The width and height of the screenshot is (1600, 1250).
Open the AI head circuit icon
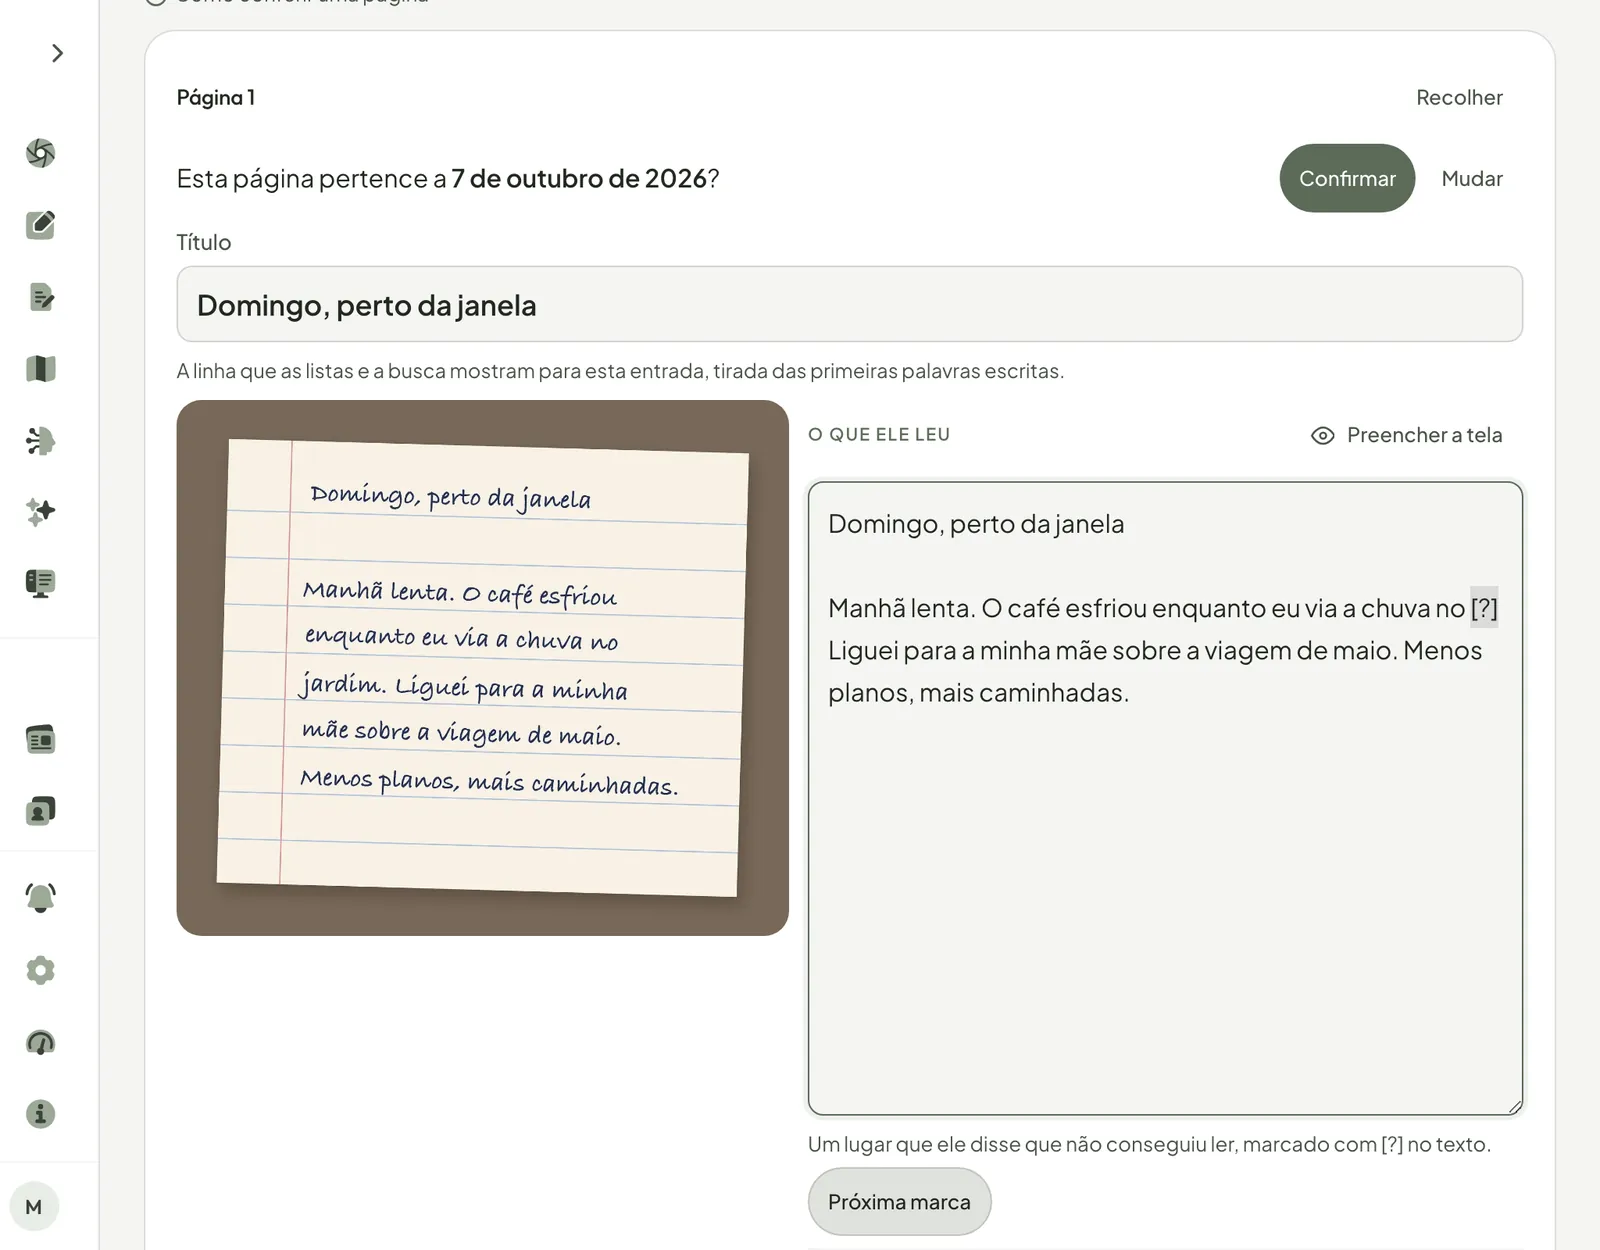[x=40, y=441]
